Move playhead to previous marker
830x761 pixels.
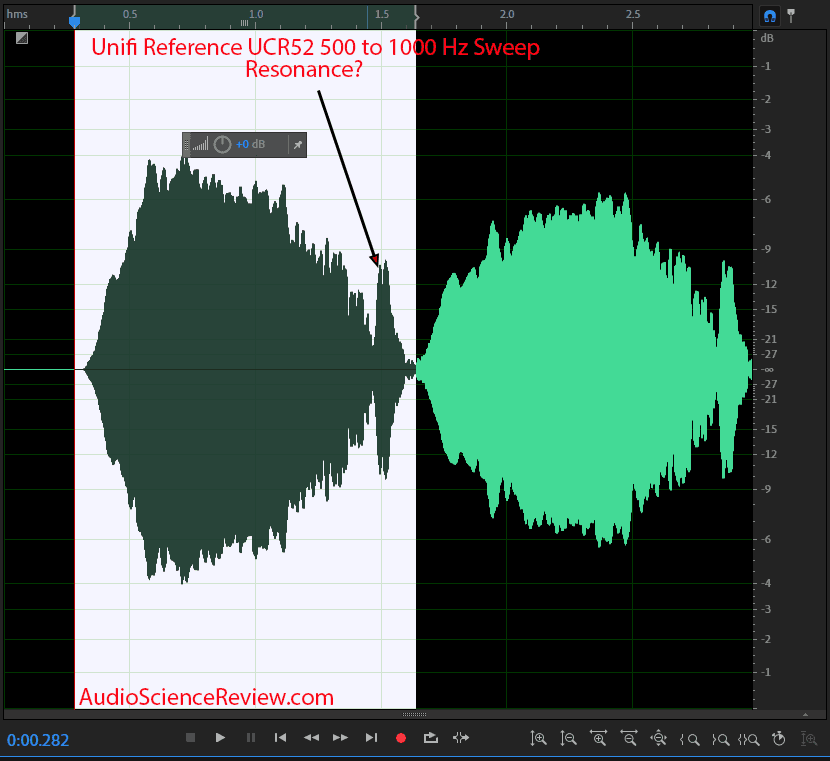[x=281, y=737]
